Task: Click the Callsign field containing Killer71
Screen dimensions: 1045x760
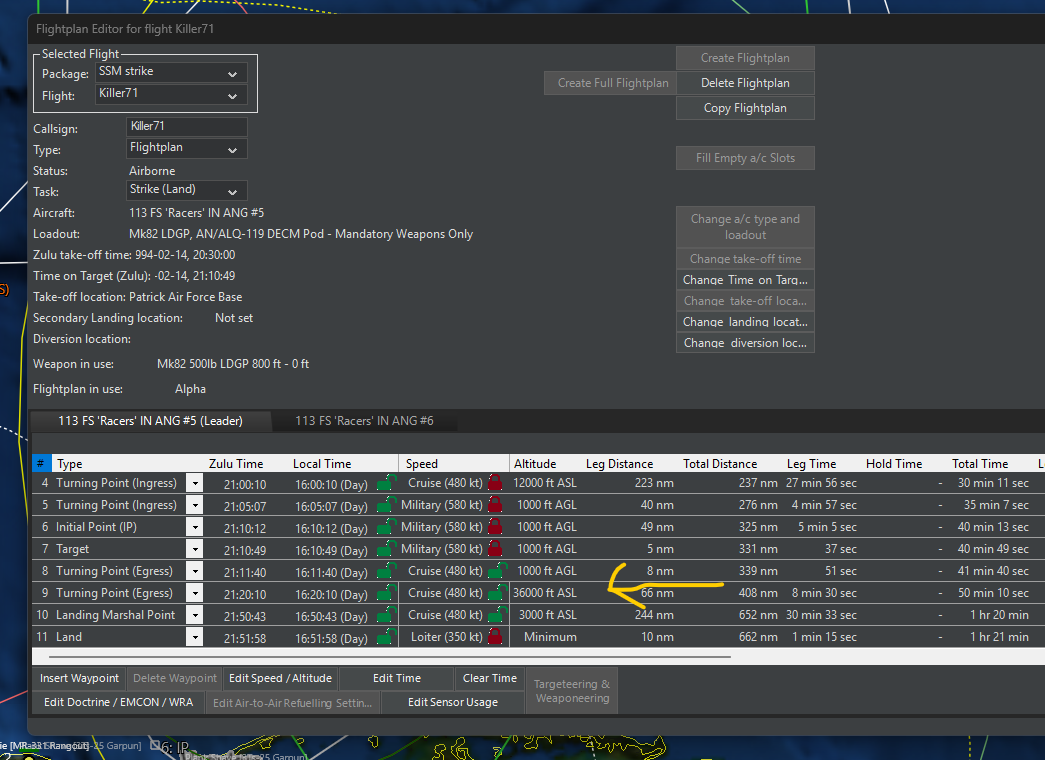Action: tap(187, 127)
